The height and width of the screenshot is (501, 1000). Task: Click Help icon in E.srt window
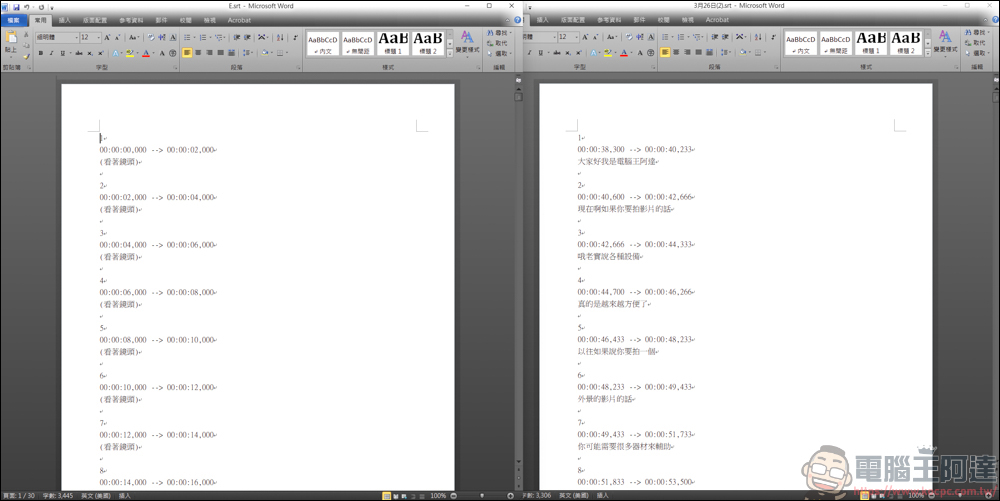518,20
